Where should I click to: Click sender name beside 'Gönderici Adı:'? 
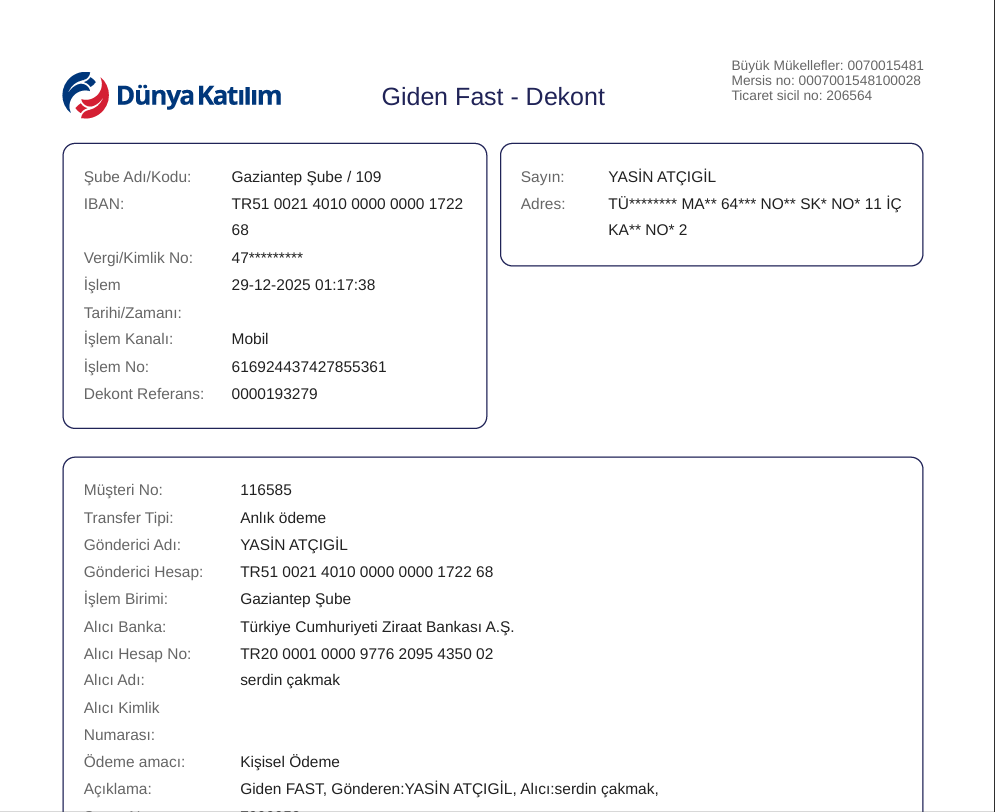(x=293, y=545)
